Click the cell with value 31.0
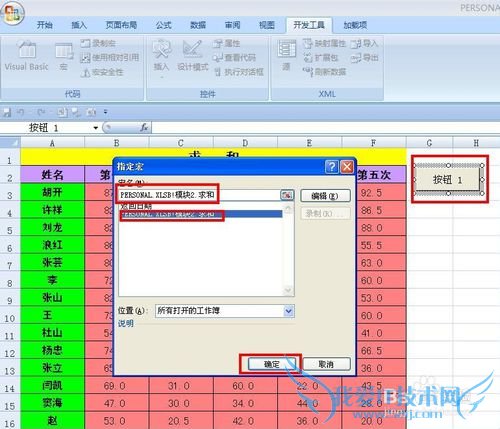The image size is (500, 429). point(181,386)
